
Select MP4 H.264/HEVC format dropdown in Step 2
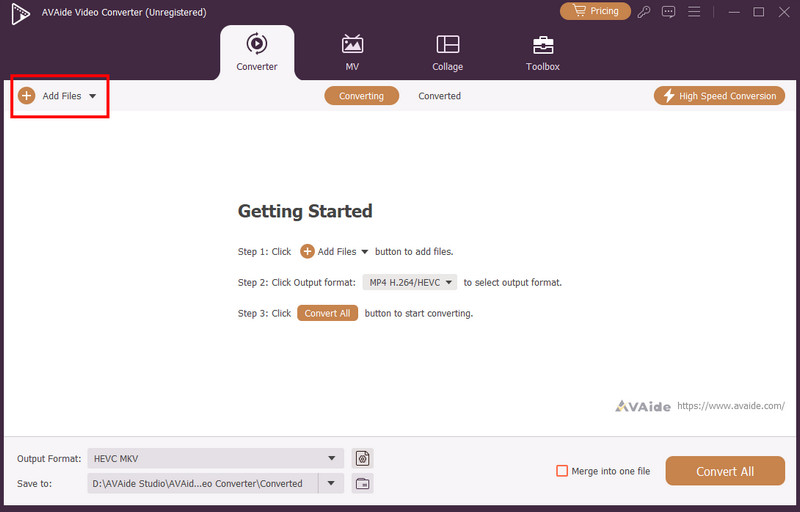[409, 283]
